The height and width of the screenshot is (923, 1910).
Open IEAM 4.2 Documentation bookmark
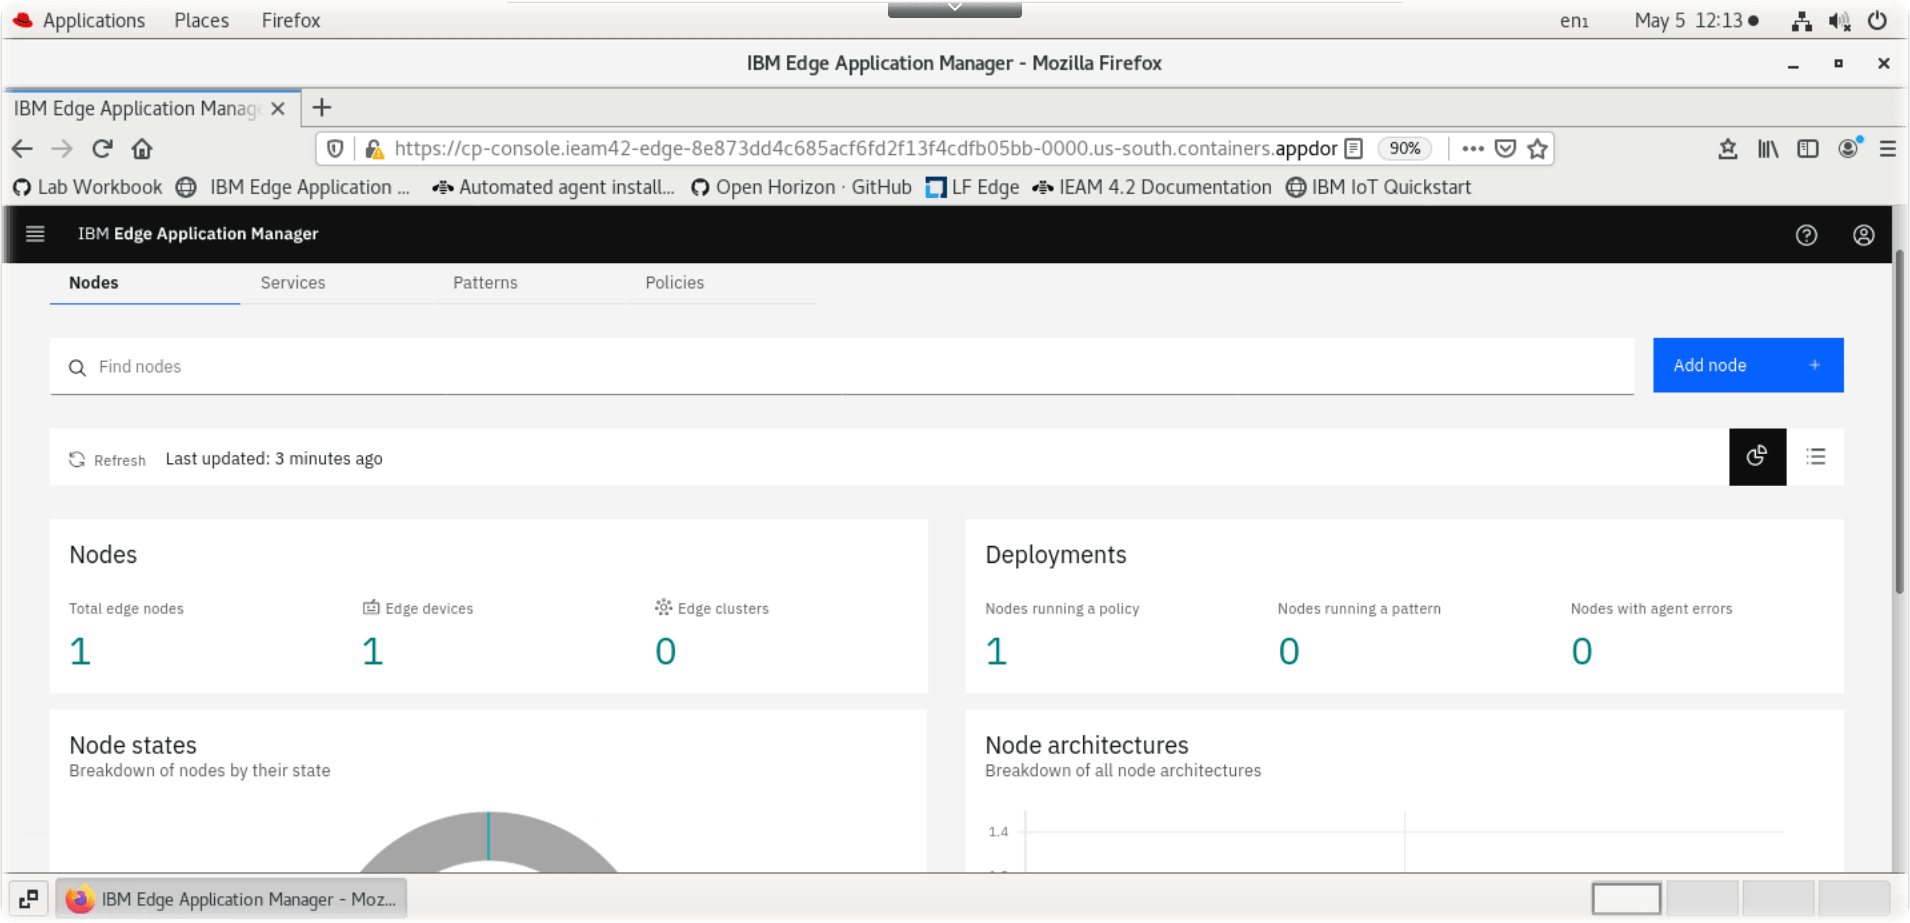click(1152, 187)
